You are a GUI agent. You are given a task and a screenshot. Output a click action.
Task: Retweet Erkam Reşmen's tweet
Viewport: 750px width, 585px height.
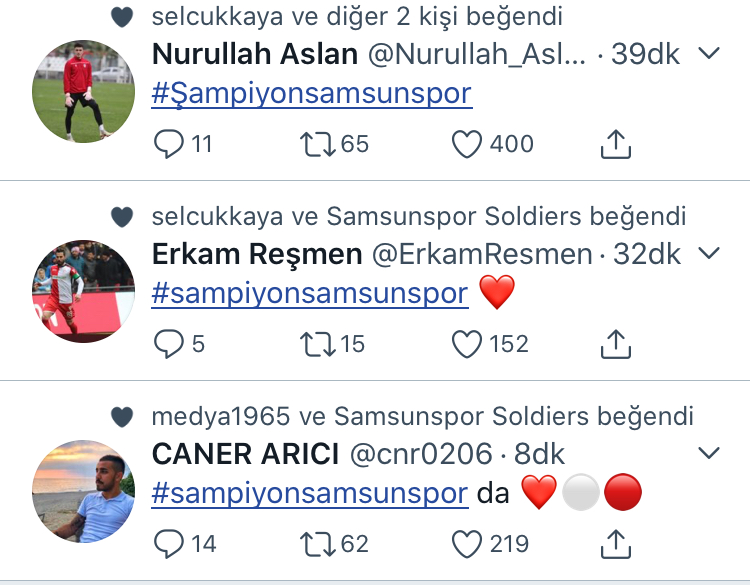pos(318,344)
